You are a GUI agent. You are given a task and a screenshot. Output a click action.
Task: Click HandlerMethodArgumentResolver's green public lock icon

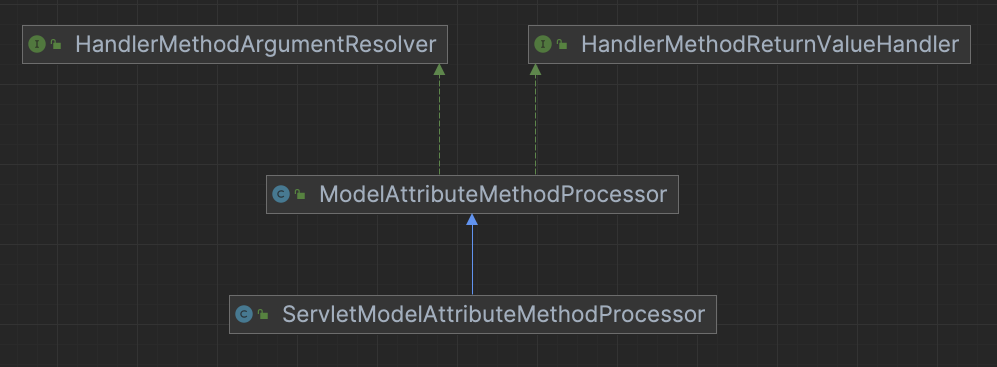(x=56, y=45)
